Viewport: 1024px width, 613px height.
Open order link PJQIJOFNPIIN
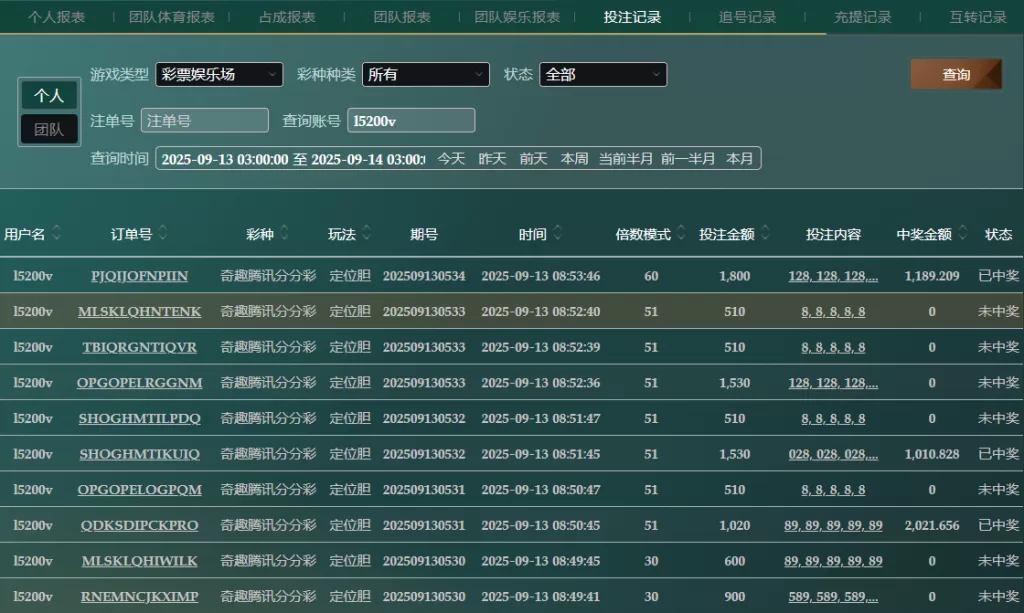[139, 276]
